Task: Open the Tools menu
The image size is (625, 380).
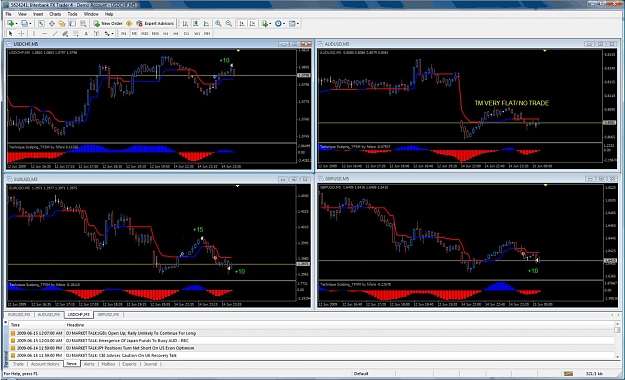Action: 72,14
